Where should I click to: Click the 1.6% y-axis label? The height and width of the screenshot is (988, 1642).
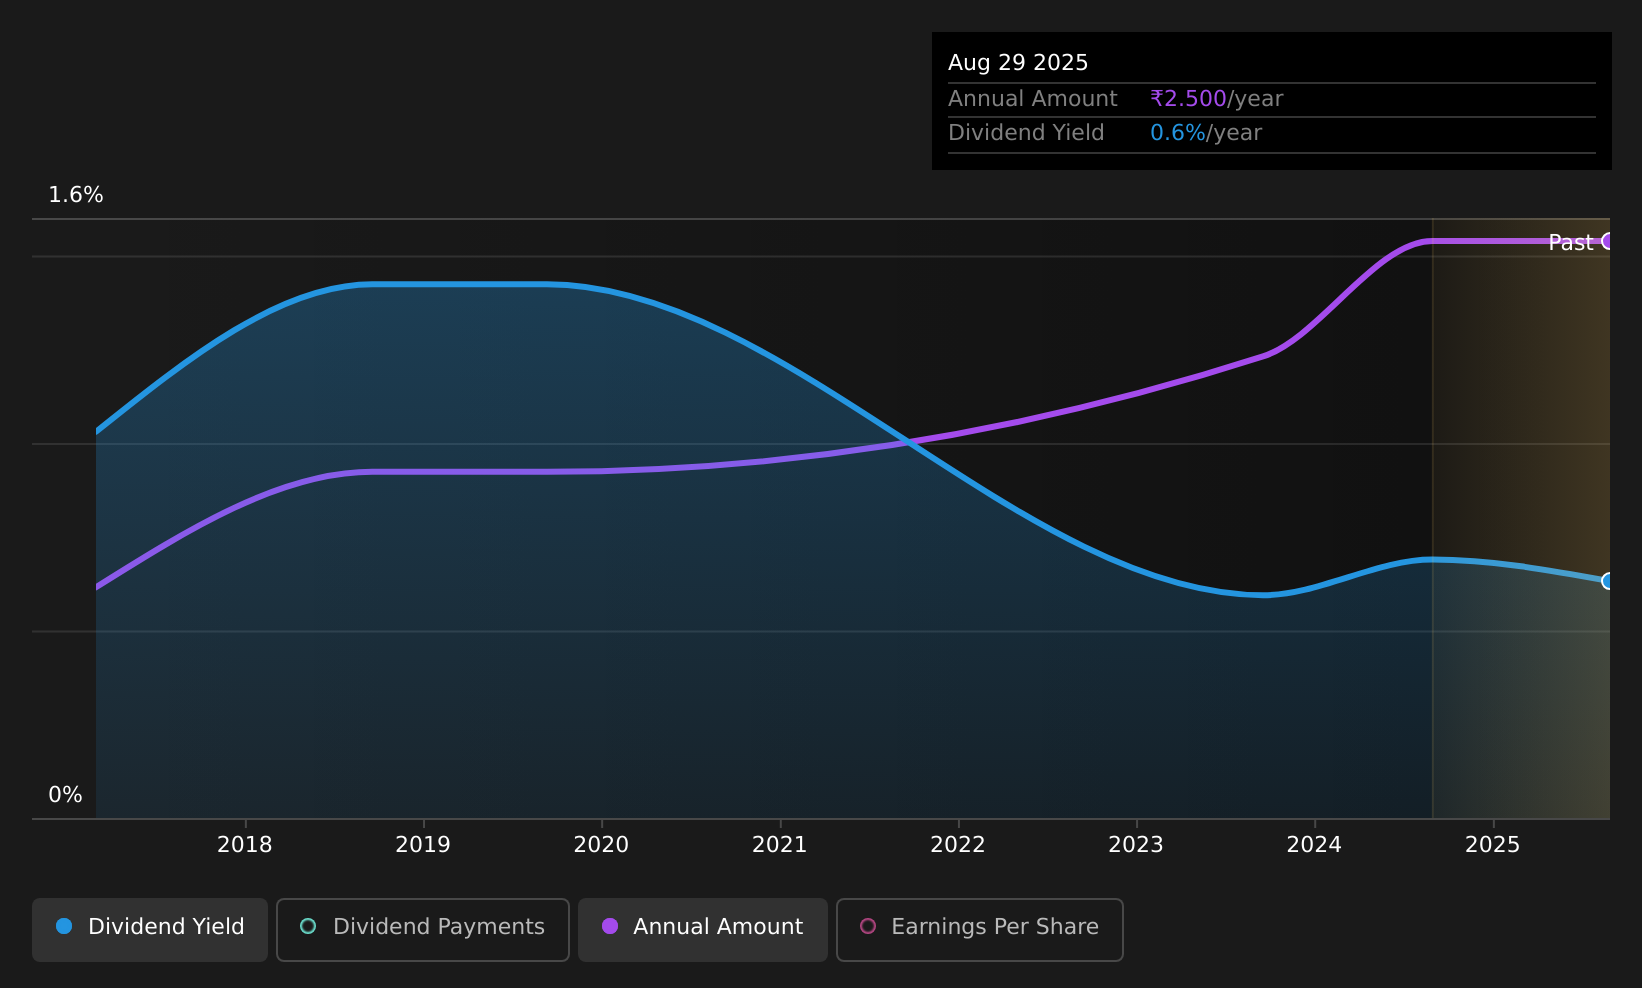pos(76,195)
